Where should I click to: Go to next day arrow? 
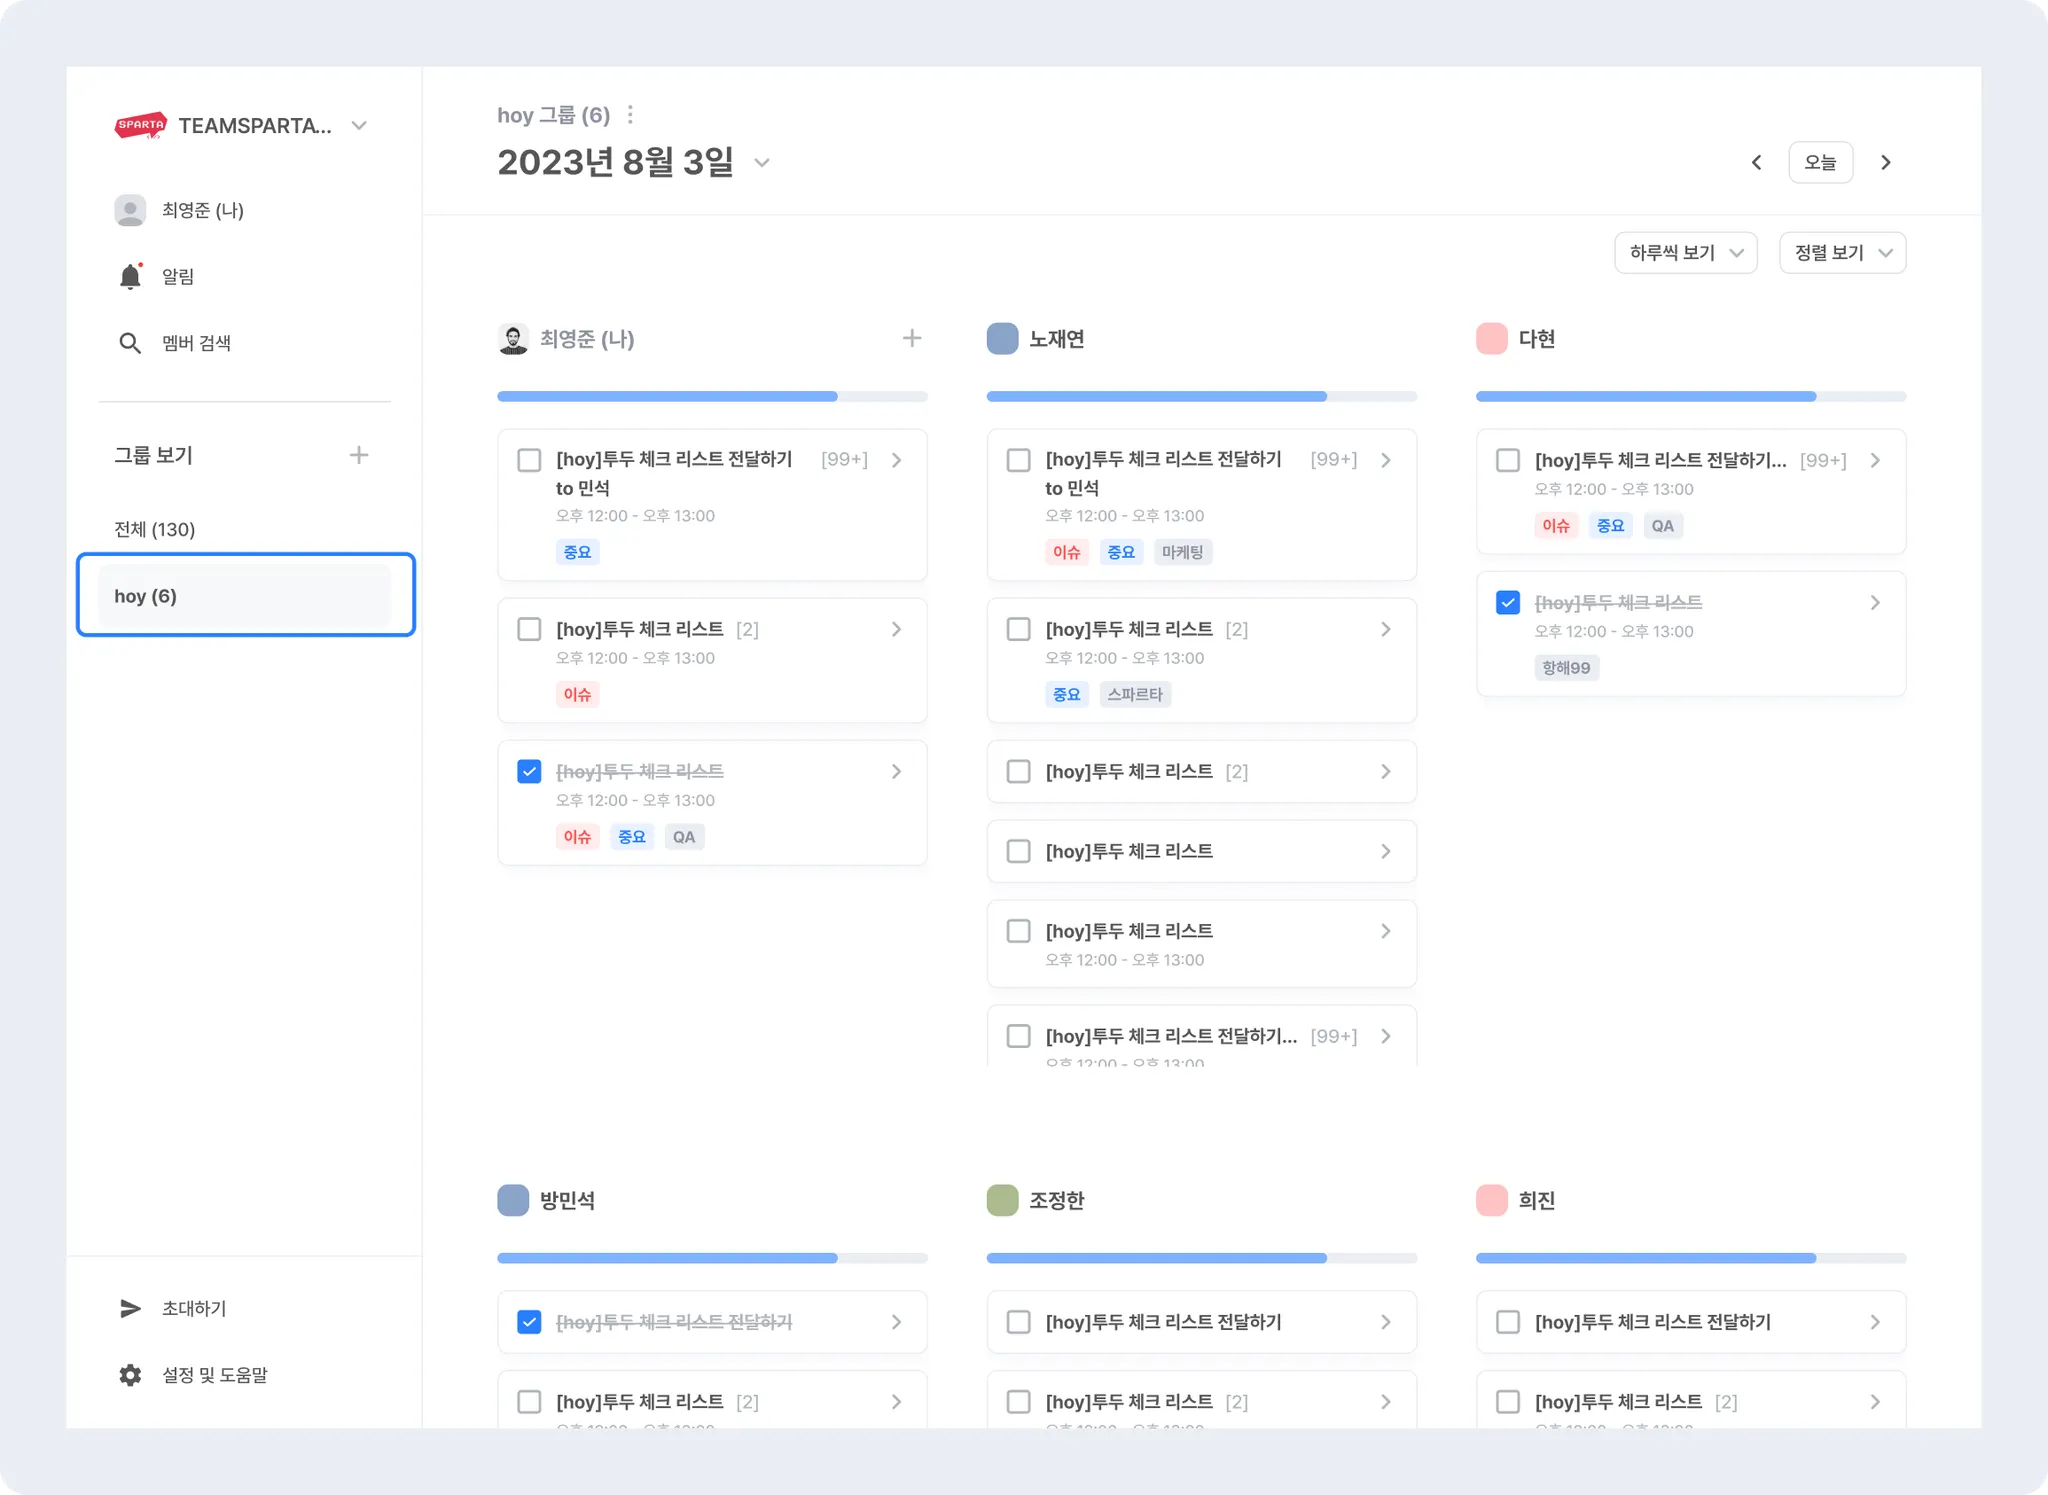[1886, 162]
